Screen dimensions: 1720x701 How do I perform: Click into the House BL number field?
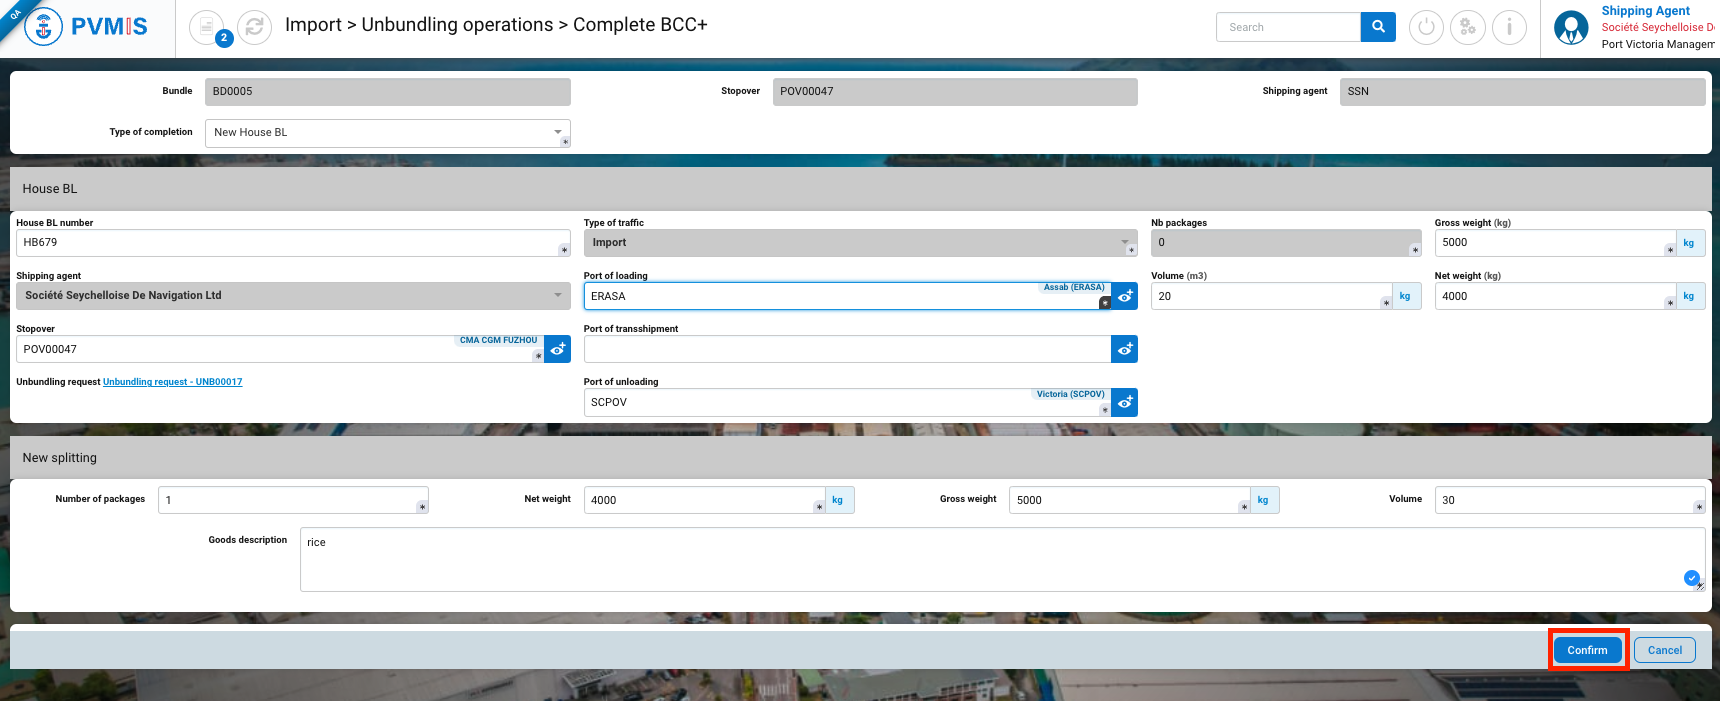tap(290, 243)
